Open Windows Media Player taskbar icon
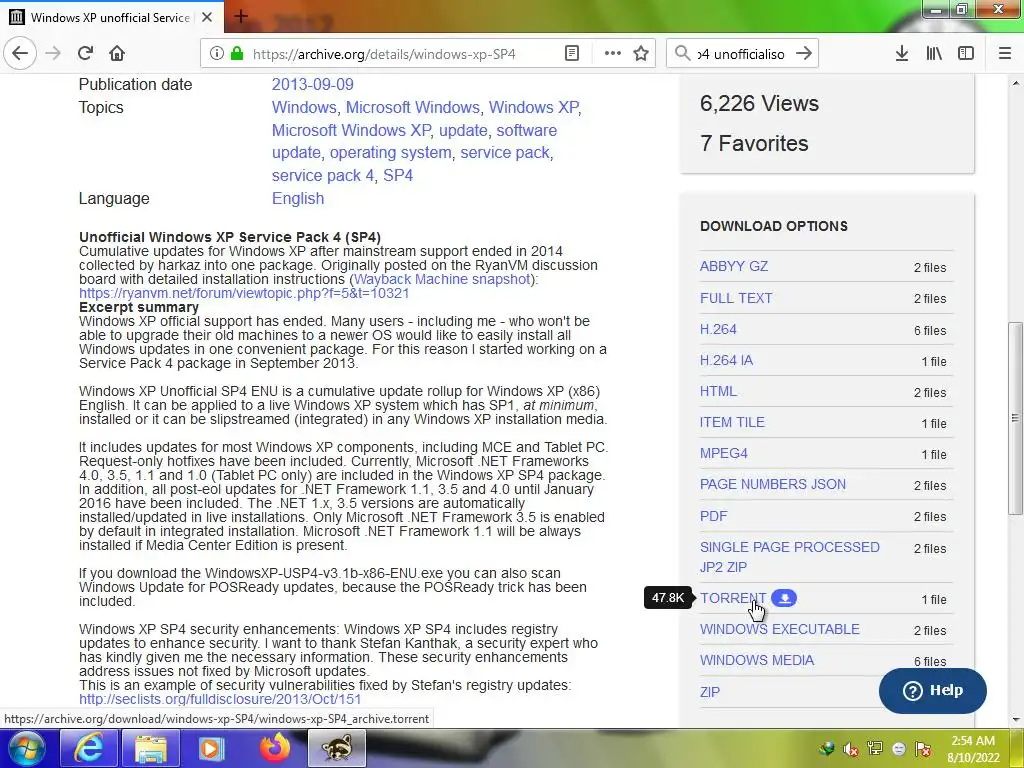1024x768 pixels. click(x=211, y=748)
